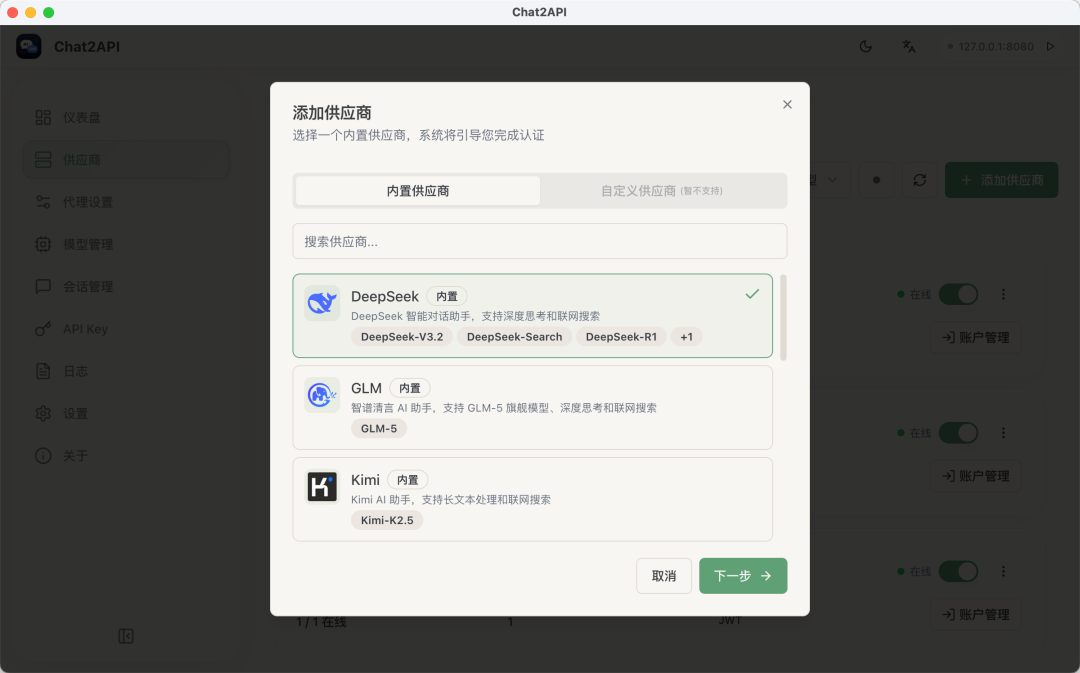Click the Kimi description text
Screen dimensions: 1080x673
click(451, 499)
